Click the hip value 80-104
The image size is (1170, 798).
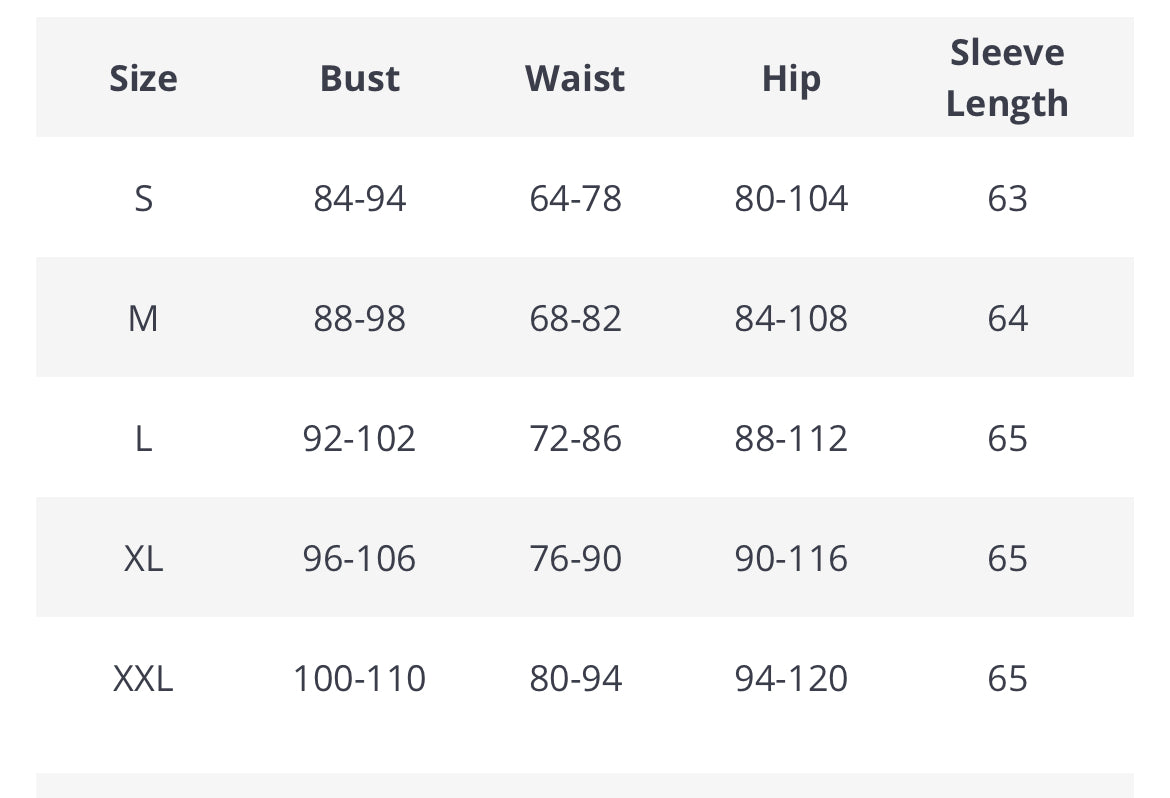pos(791,199)
